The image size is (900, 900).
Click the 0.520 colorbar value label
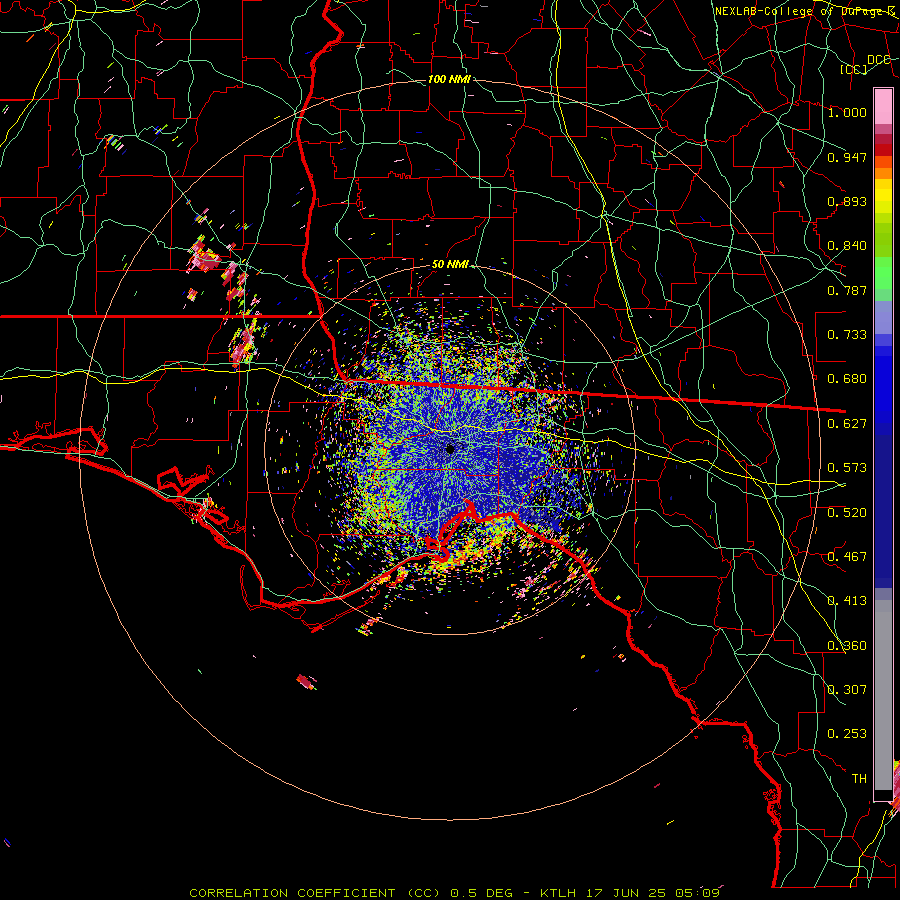point(847,513)
